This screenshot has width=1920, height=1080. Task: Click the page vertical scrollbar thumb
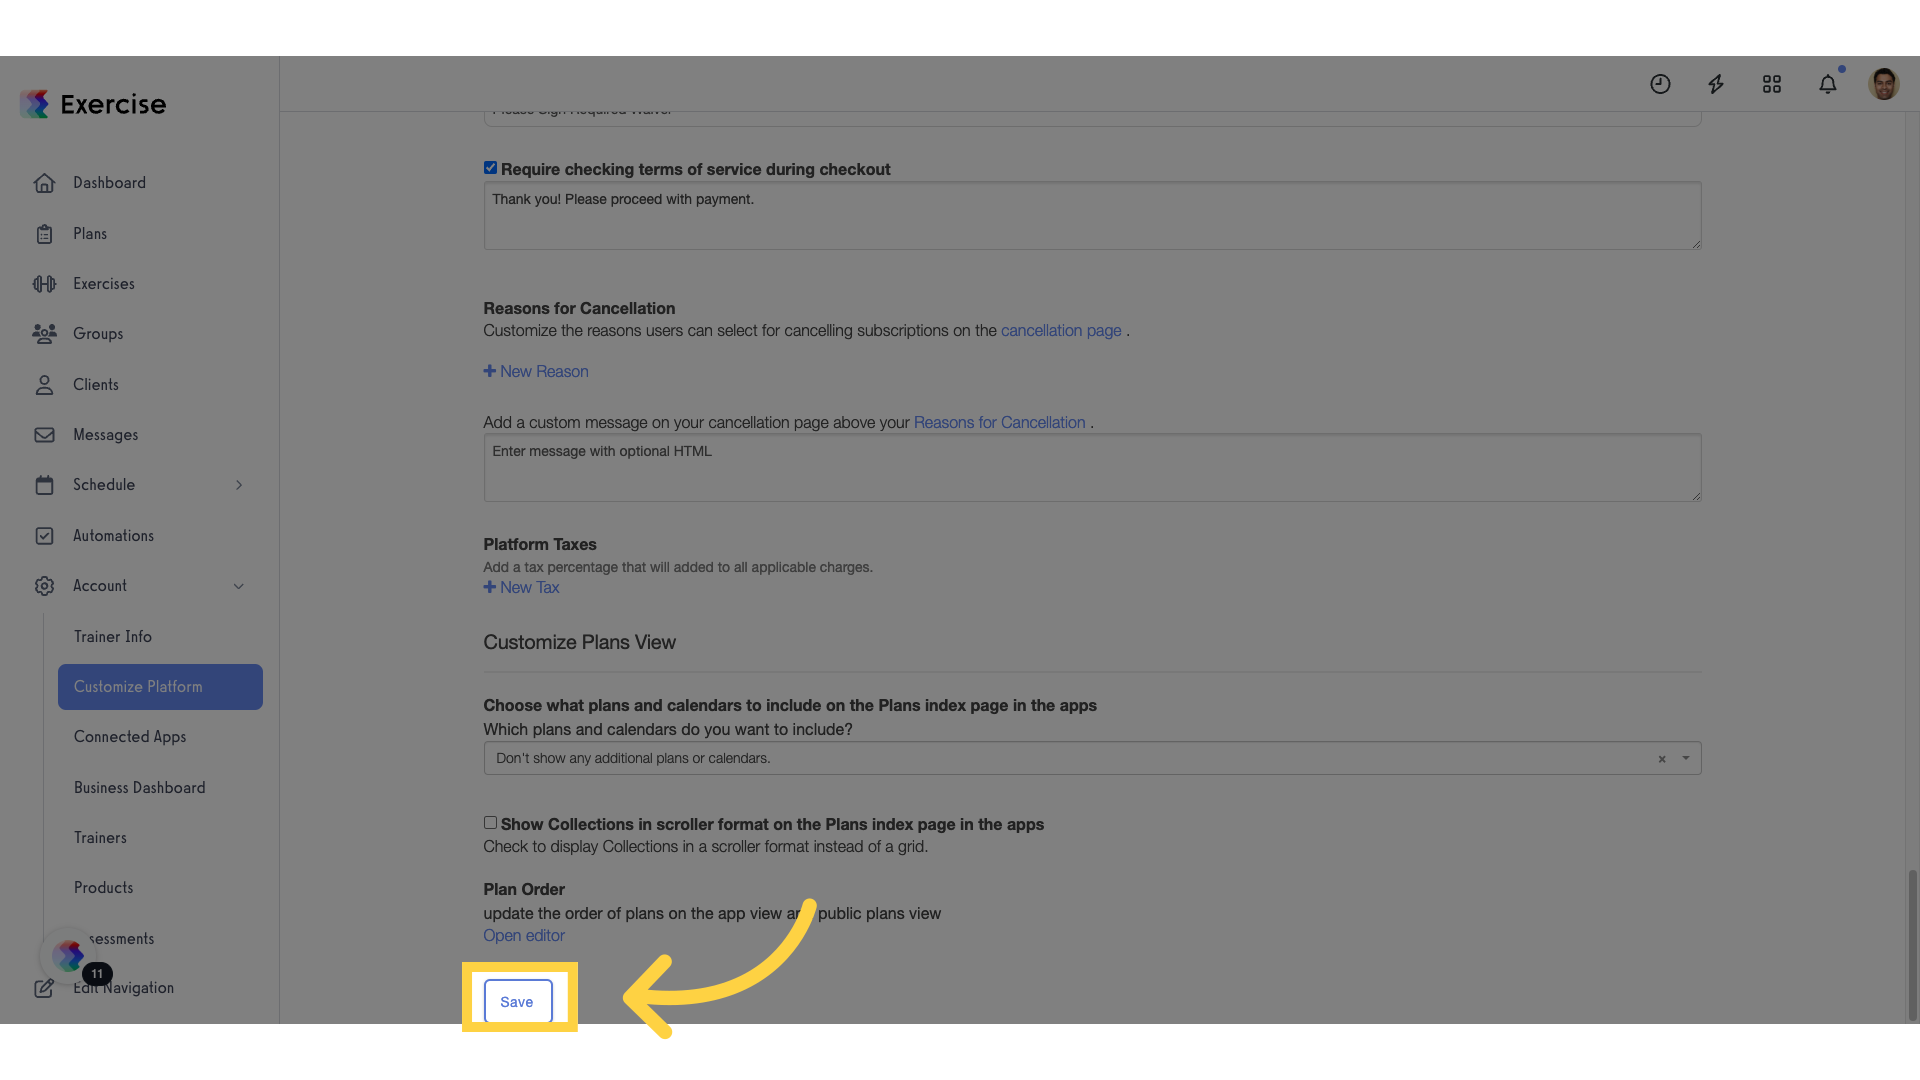pos(1912,945)
